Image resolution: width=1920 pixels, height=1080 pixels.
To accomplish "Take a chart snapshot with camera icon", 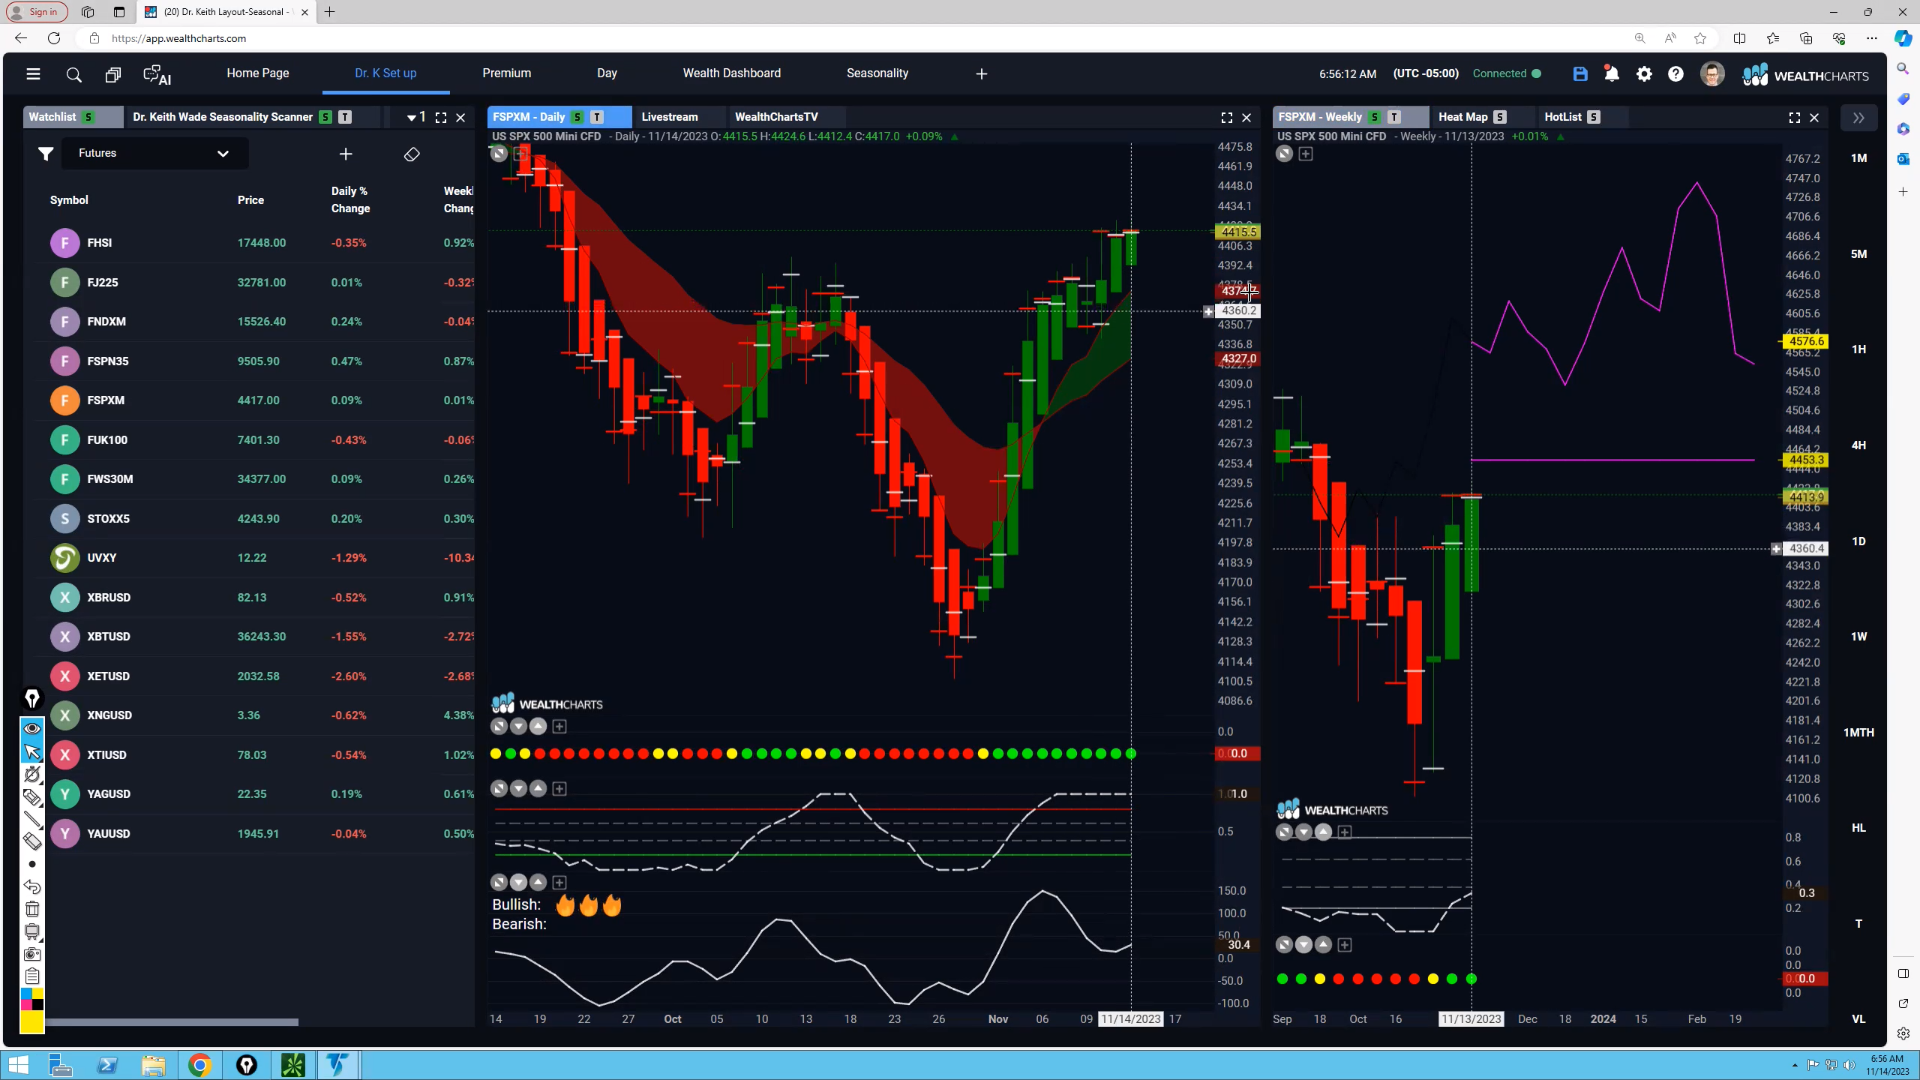I will point(32,954).
